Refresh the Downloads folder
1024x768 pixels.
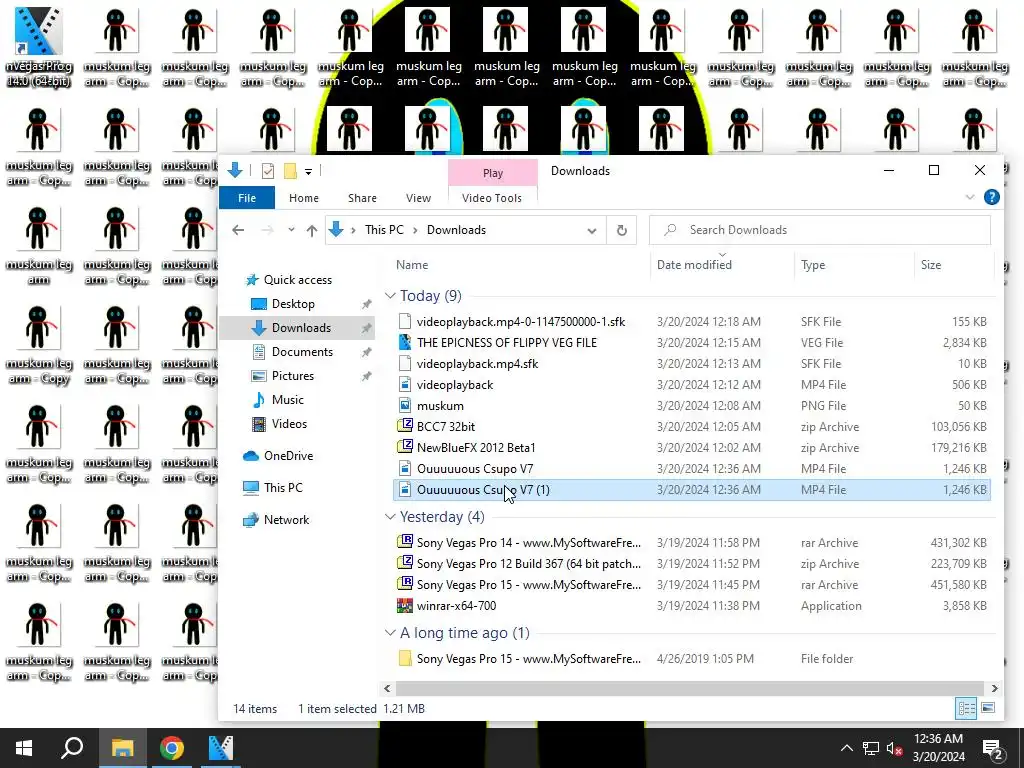pyautogui.click(x=622, y=230)
